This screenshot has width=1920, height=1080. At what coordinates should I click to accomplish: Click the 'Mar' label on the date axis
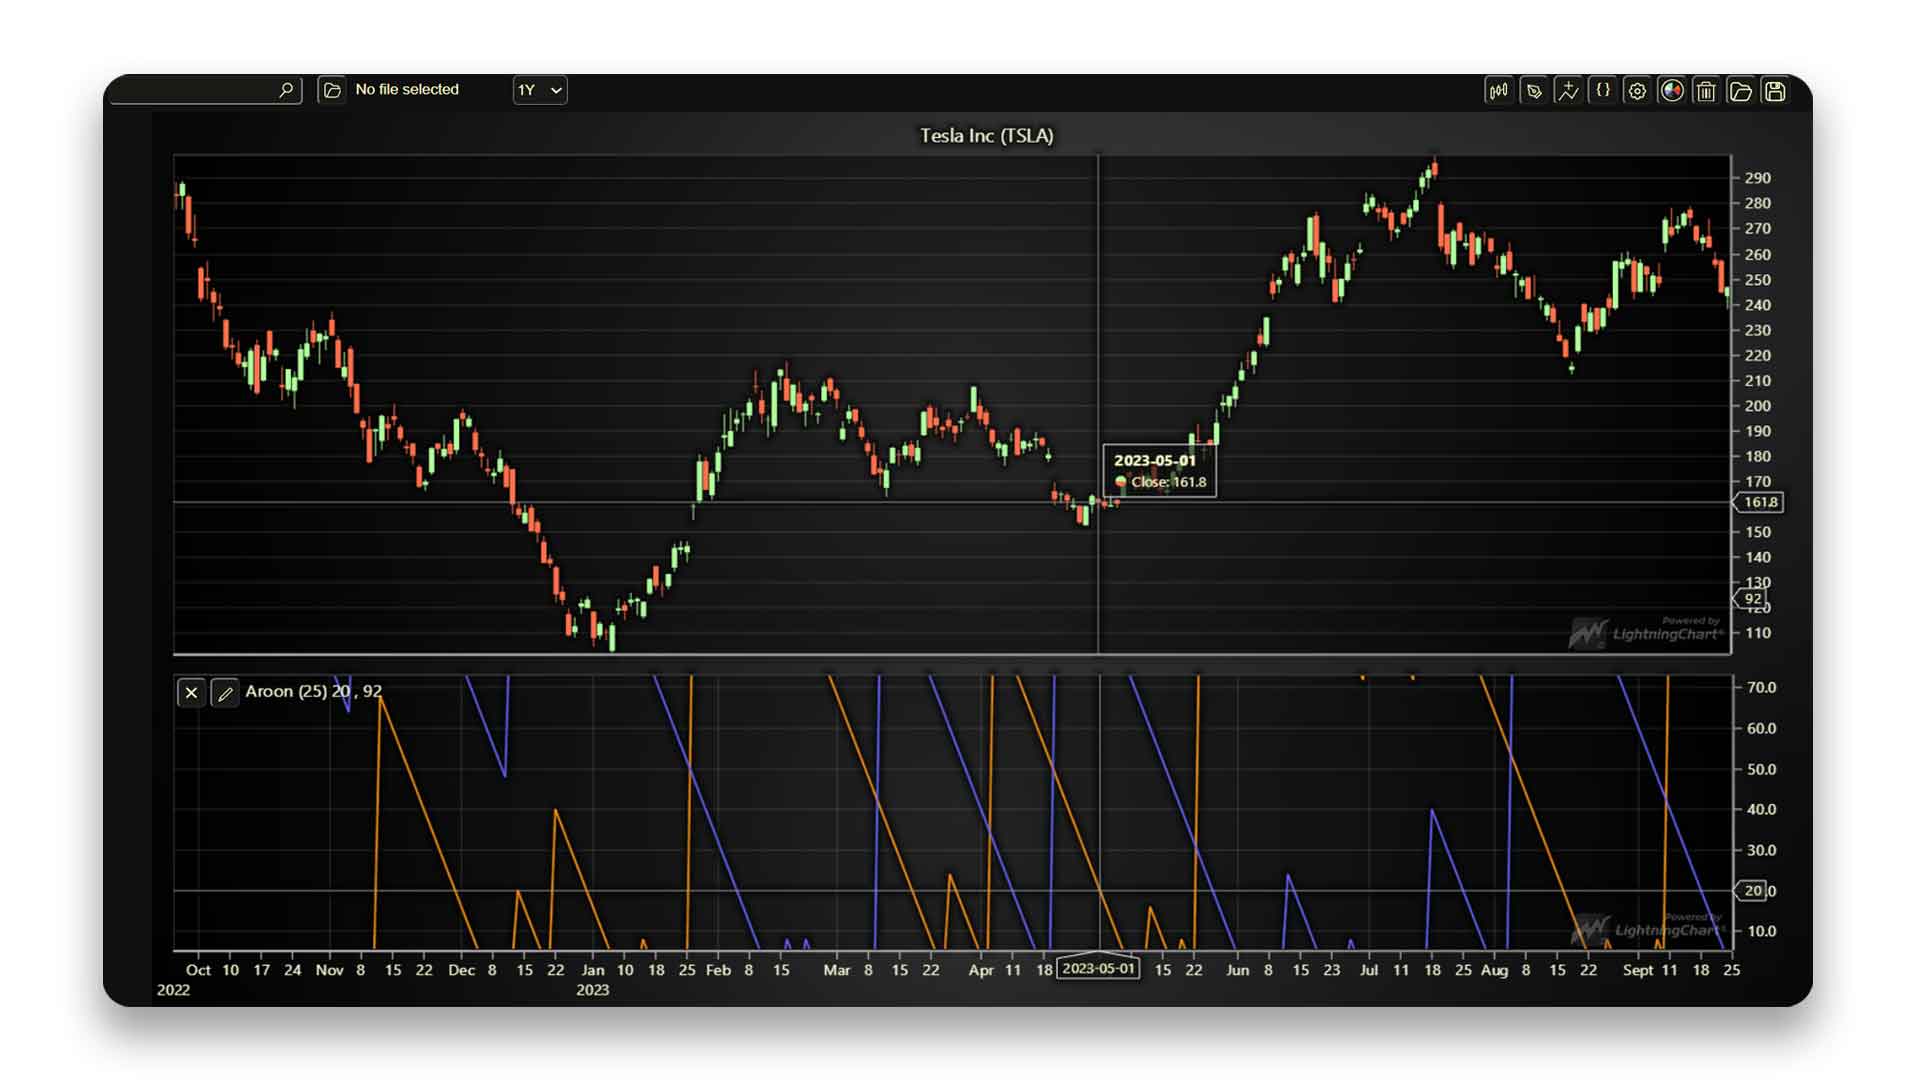[836, 970]
